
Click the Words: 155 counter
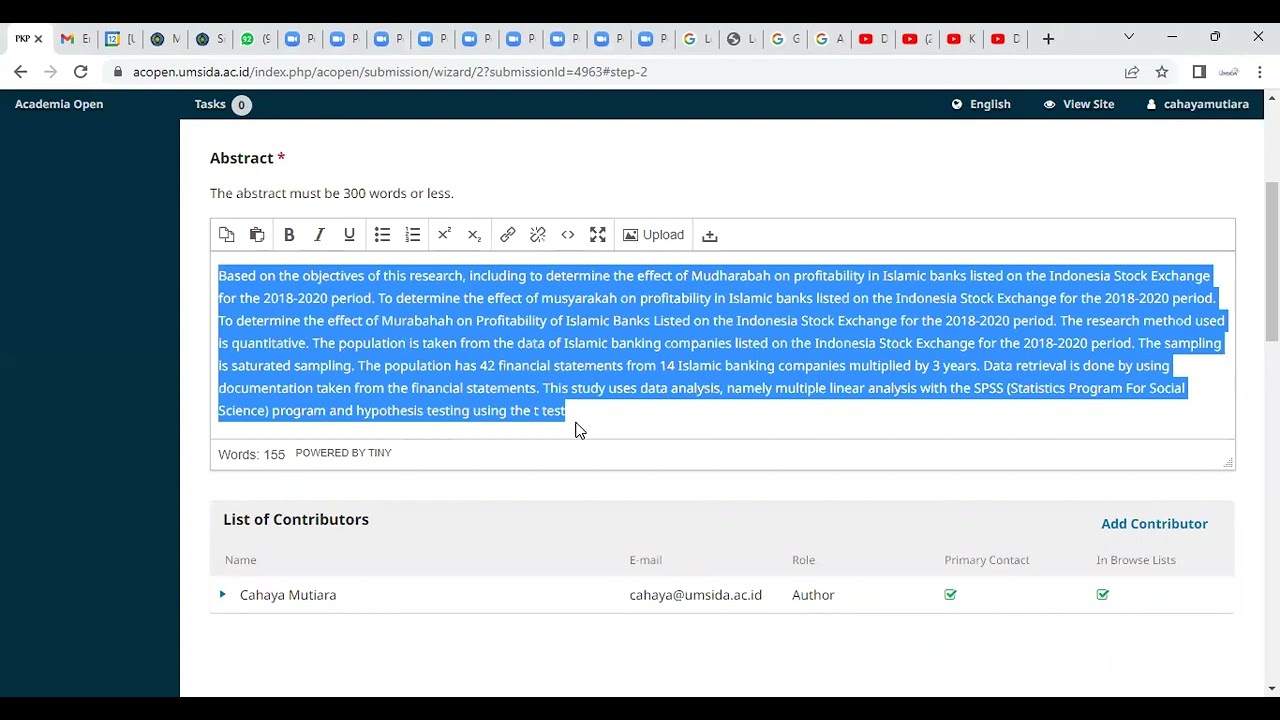click(251, 454)
